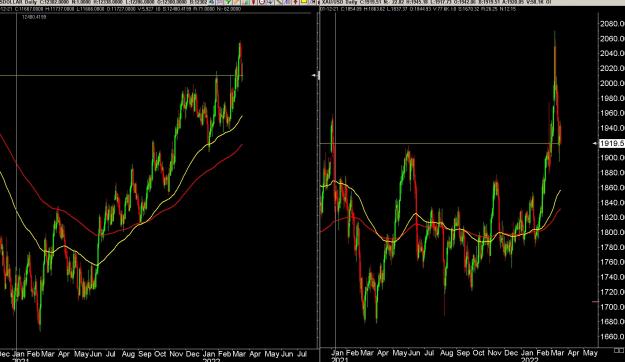Click Dec on the XAUUSD chart time axis
This screenshot has height=362, width=625.
[x=511, y=353]
